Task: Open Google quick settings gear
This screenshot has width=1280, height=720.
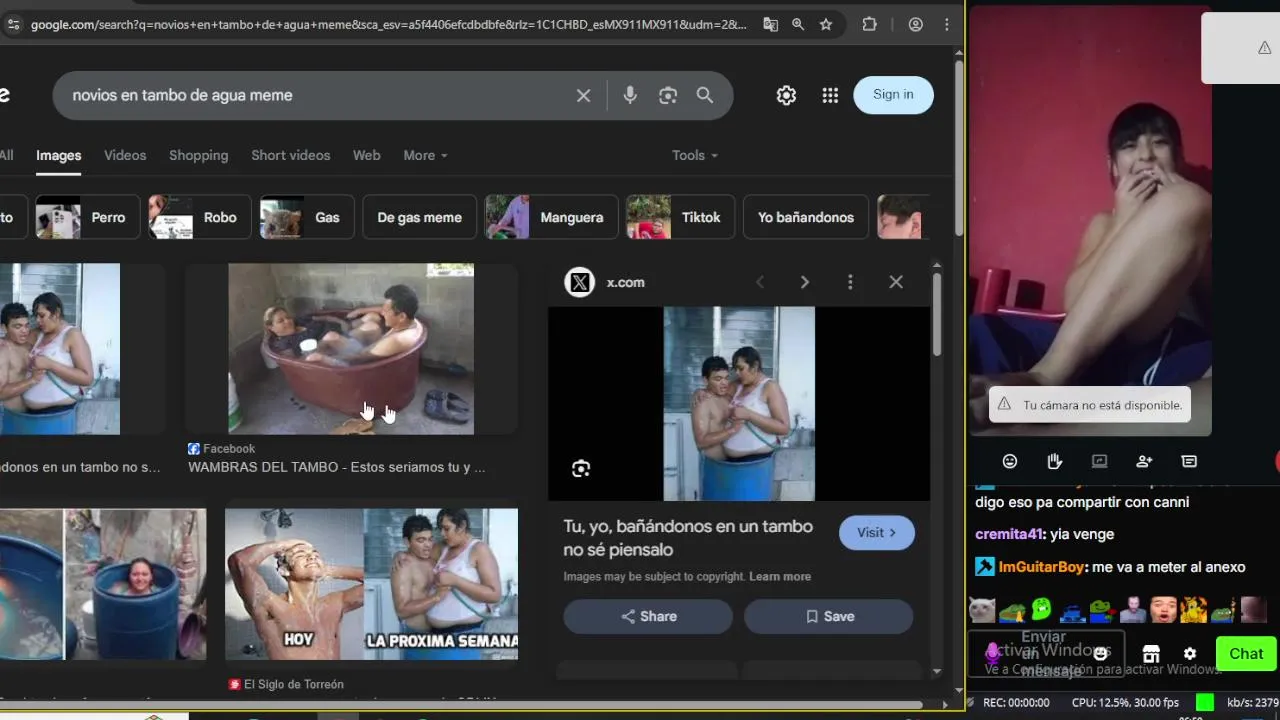Action: pyautogui.click(x=786, y=95)
